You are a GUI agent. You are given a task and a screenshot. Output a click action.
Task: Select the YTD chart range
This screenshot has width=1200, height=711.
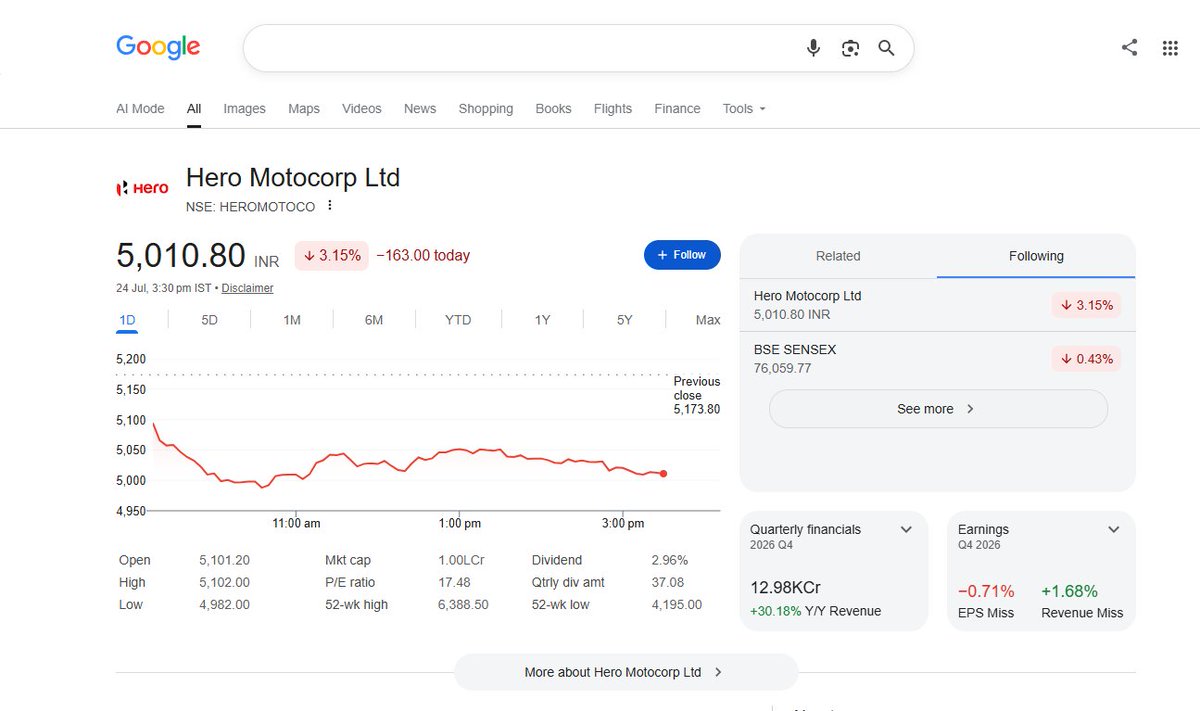(458, 320)
